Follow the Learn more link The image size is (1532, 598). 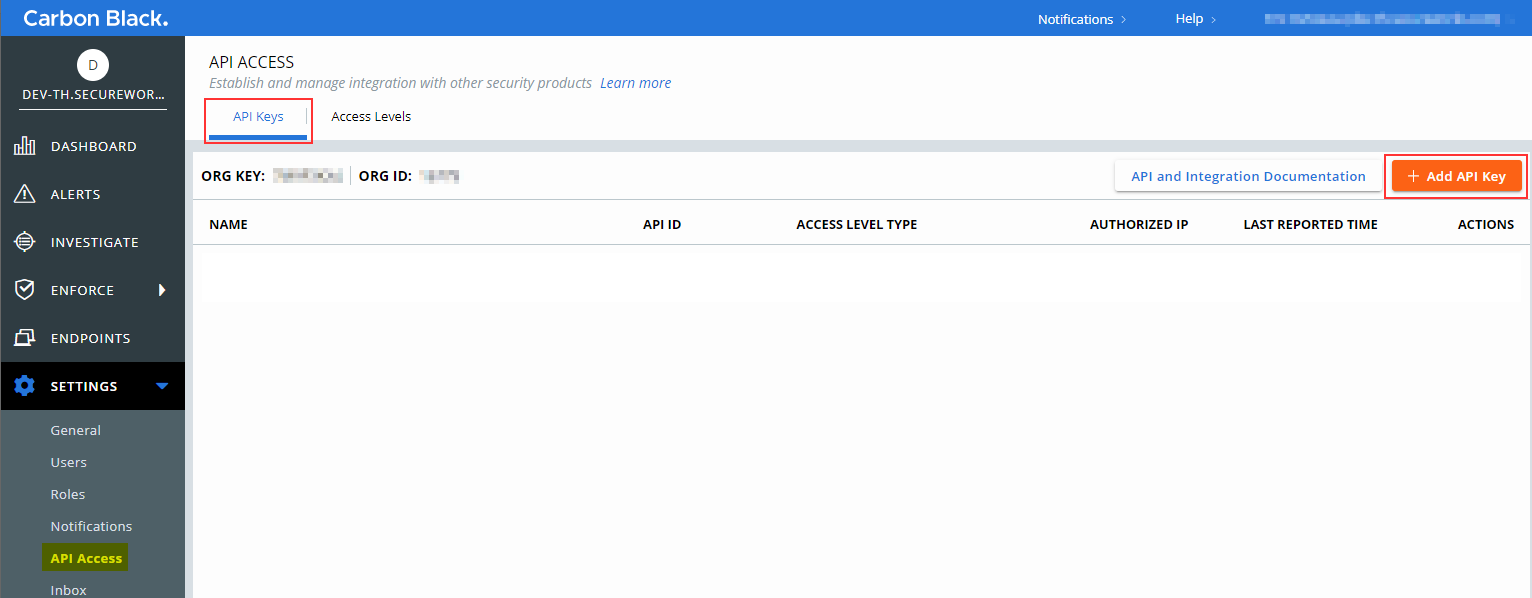(636, 83)
